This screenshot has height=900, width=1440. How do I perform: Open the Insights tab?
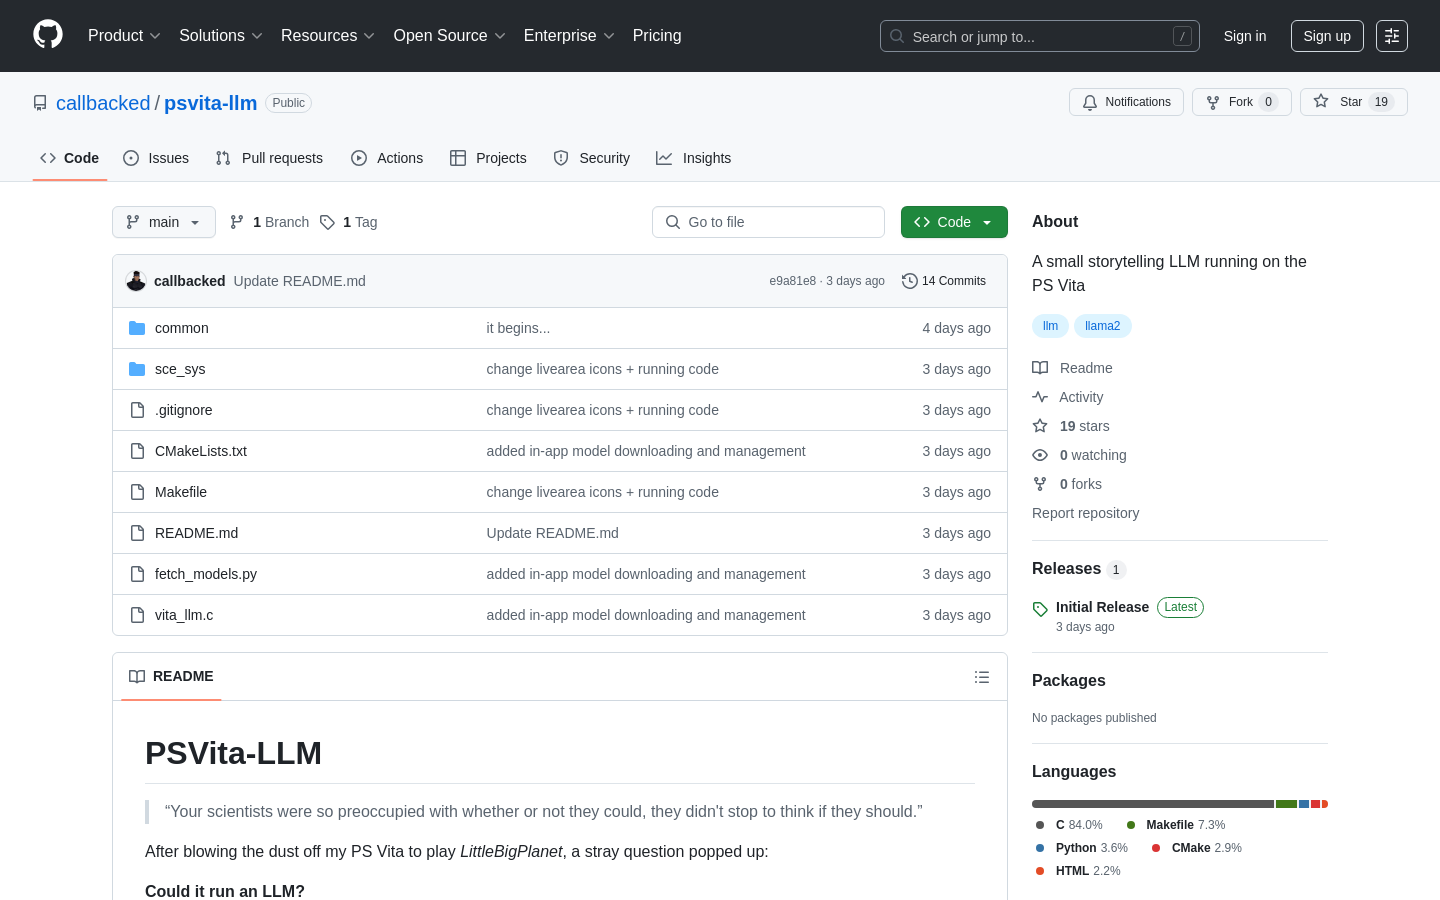pyautogui.click(x=694, y=158)
